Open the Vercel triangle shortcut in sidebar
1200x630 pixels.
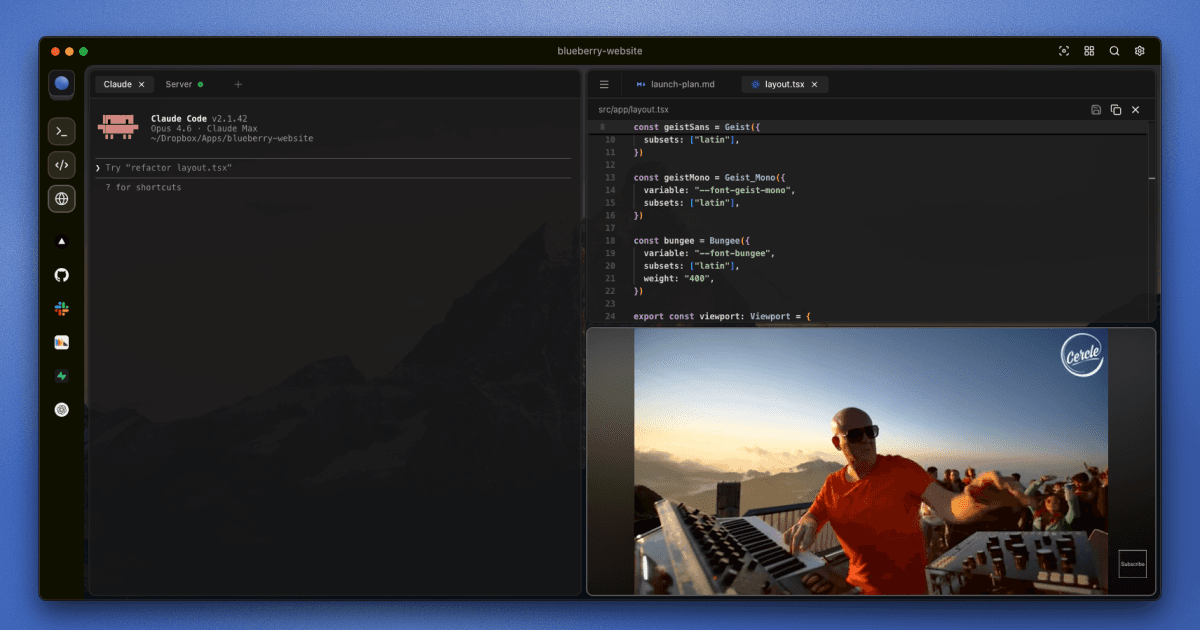(62, 241)
